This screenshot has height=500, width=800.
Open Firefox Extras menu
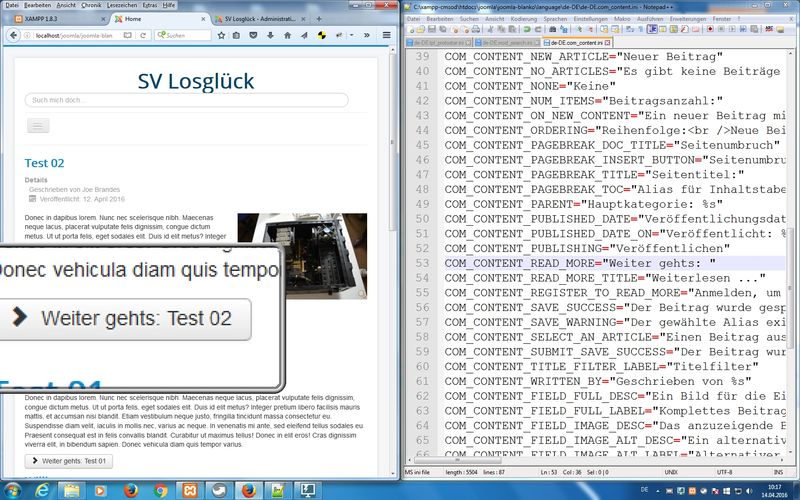coord(150,5)
